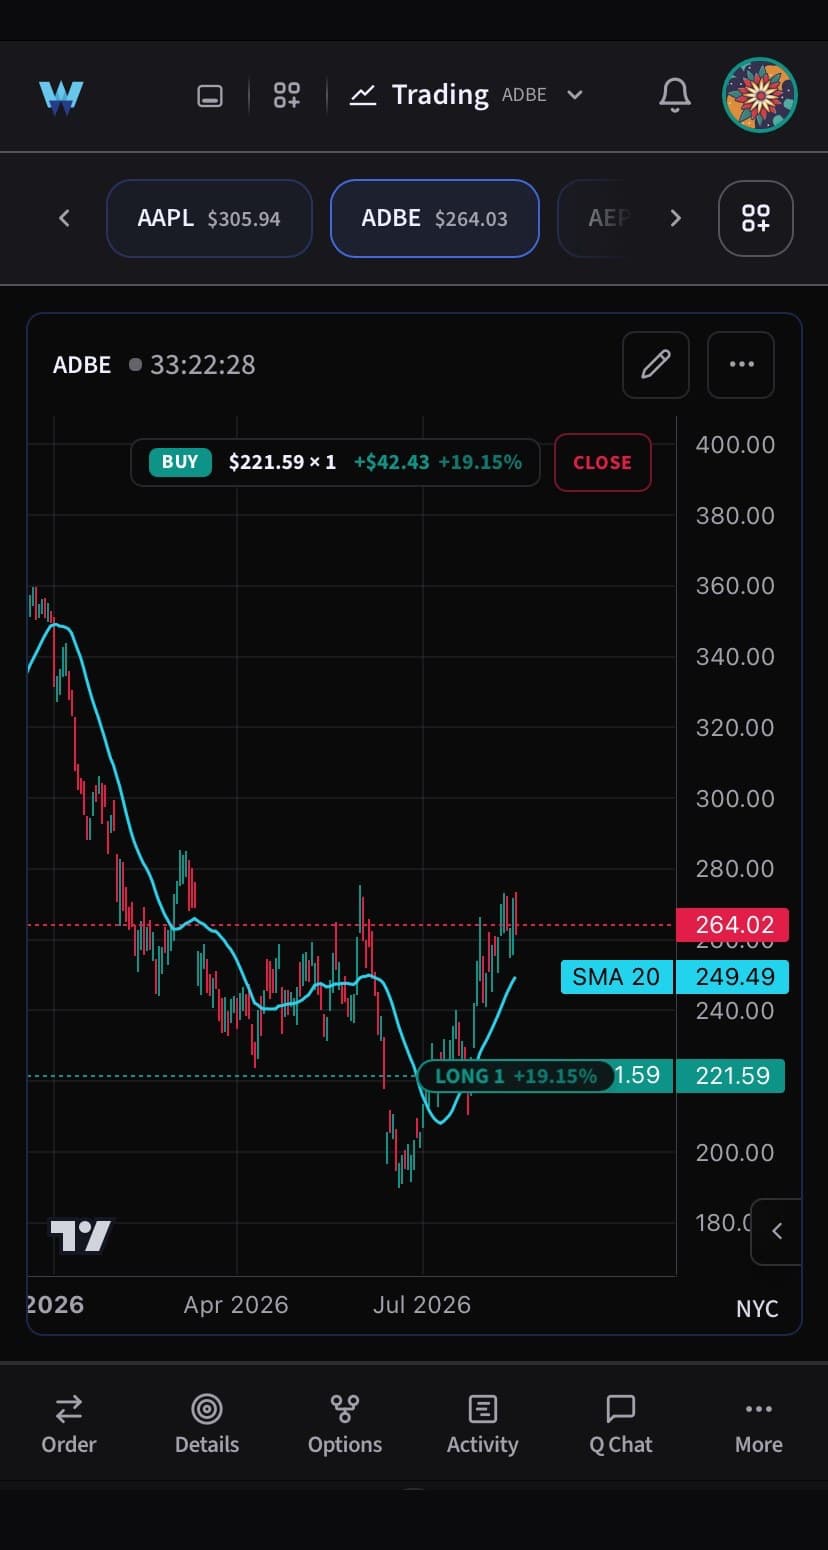Screen dimensions: 828x1550
Task: Open the profile avatar
Action: 760,95
